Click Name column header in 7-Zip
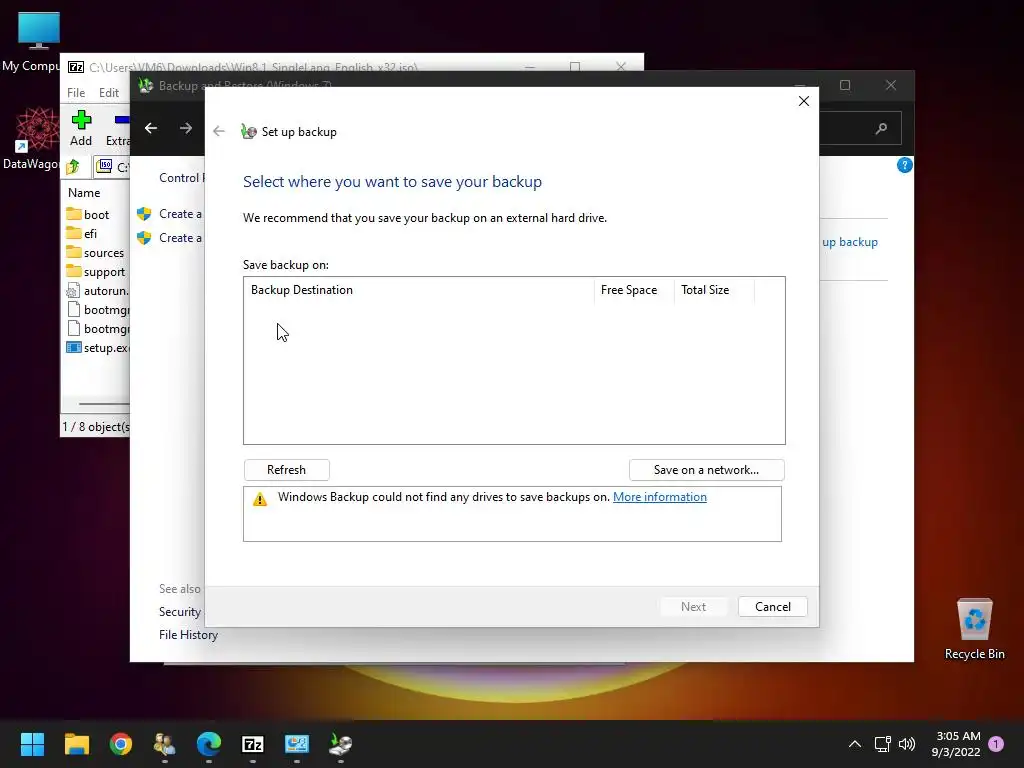1024x768 pixels. click(84, 193)
